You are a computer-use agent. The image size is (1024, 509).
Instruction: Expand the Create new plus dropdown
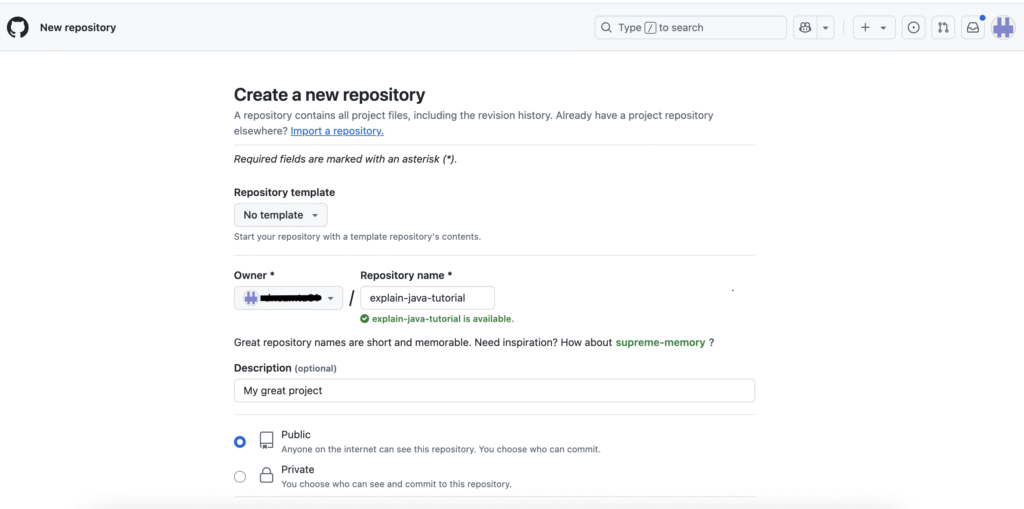click(873, 28)
